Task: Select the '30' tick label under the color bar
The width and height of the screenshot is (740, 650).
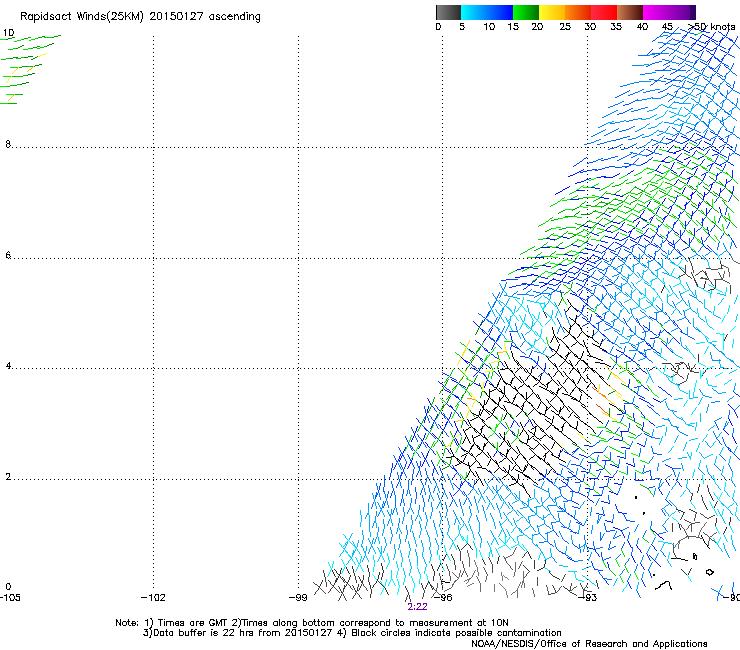Action: point(590,27)
